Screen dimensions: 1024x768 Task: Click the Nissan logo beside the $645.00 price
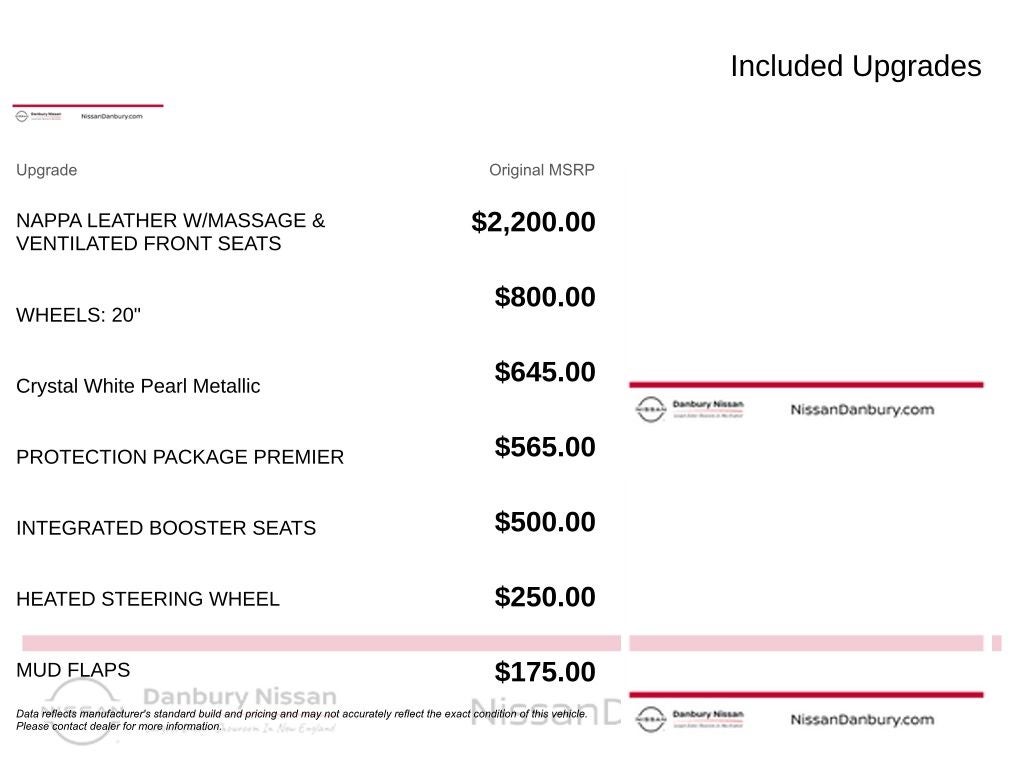click(x=650, y=409)
